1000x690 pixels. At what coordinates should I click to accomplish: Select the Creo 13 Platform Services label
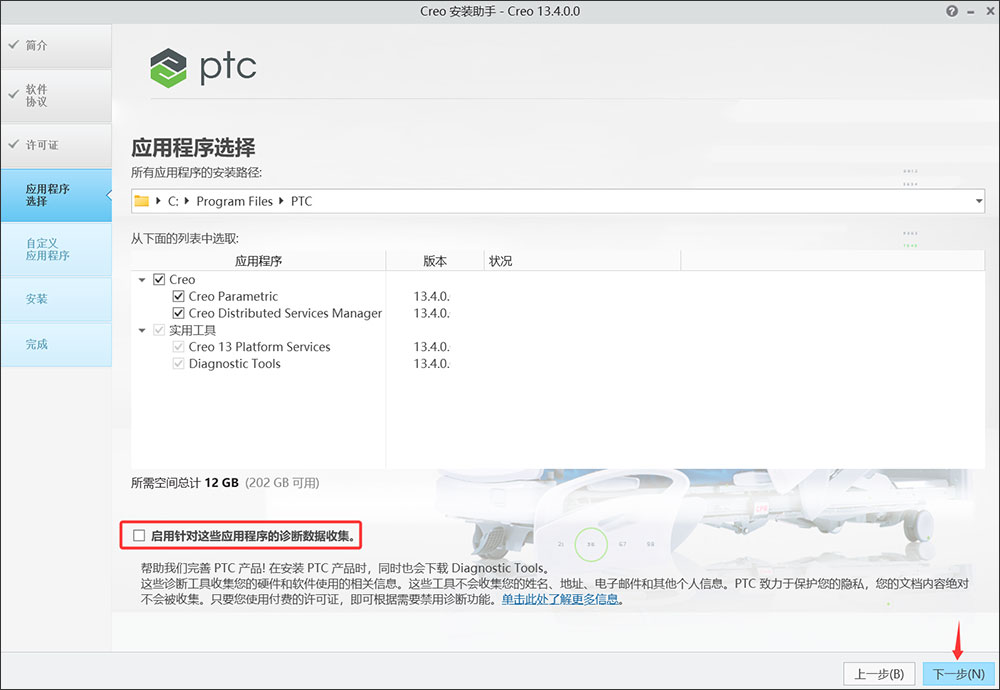260,347
